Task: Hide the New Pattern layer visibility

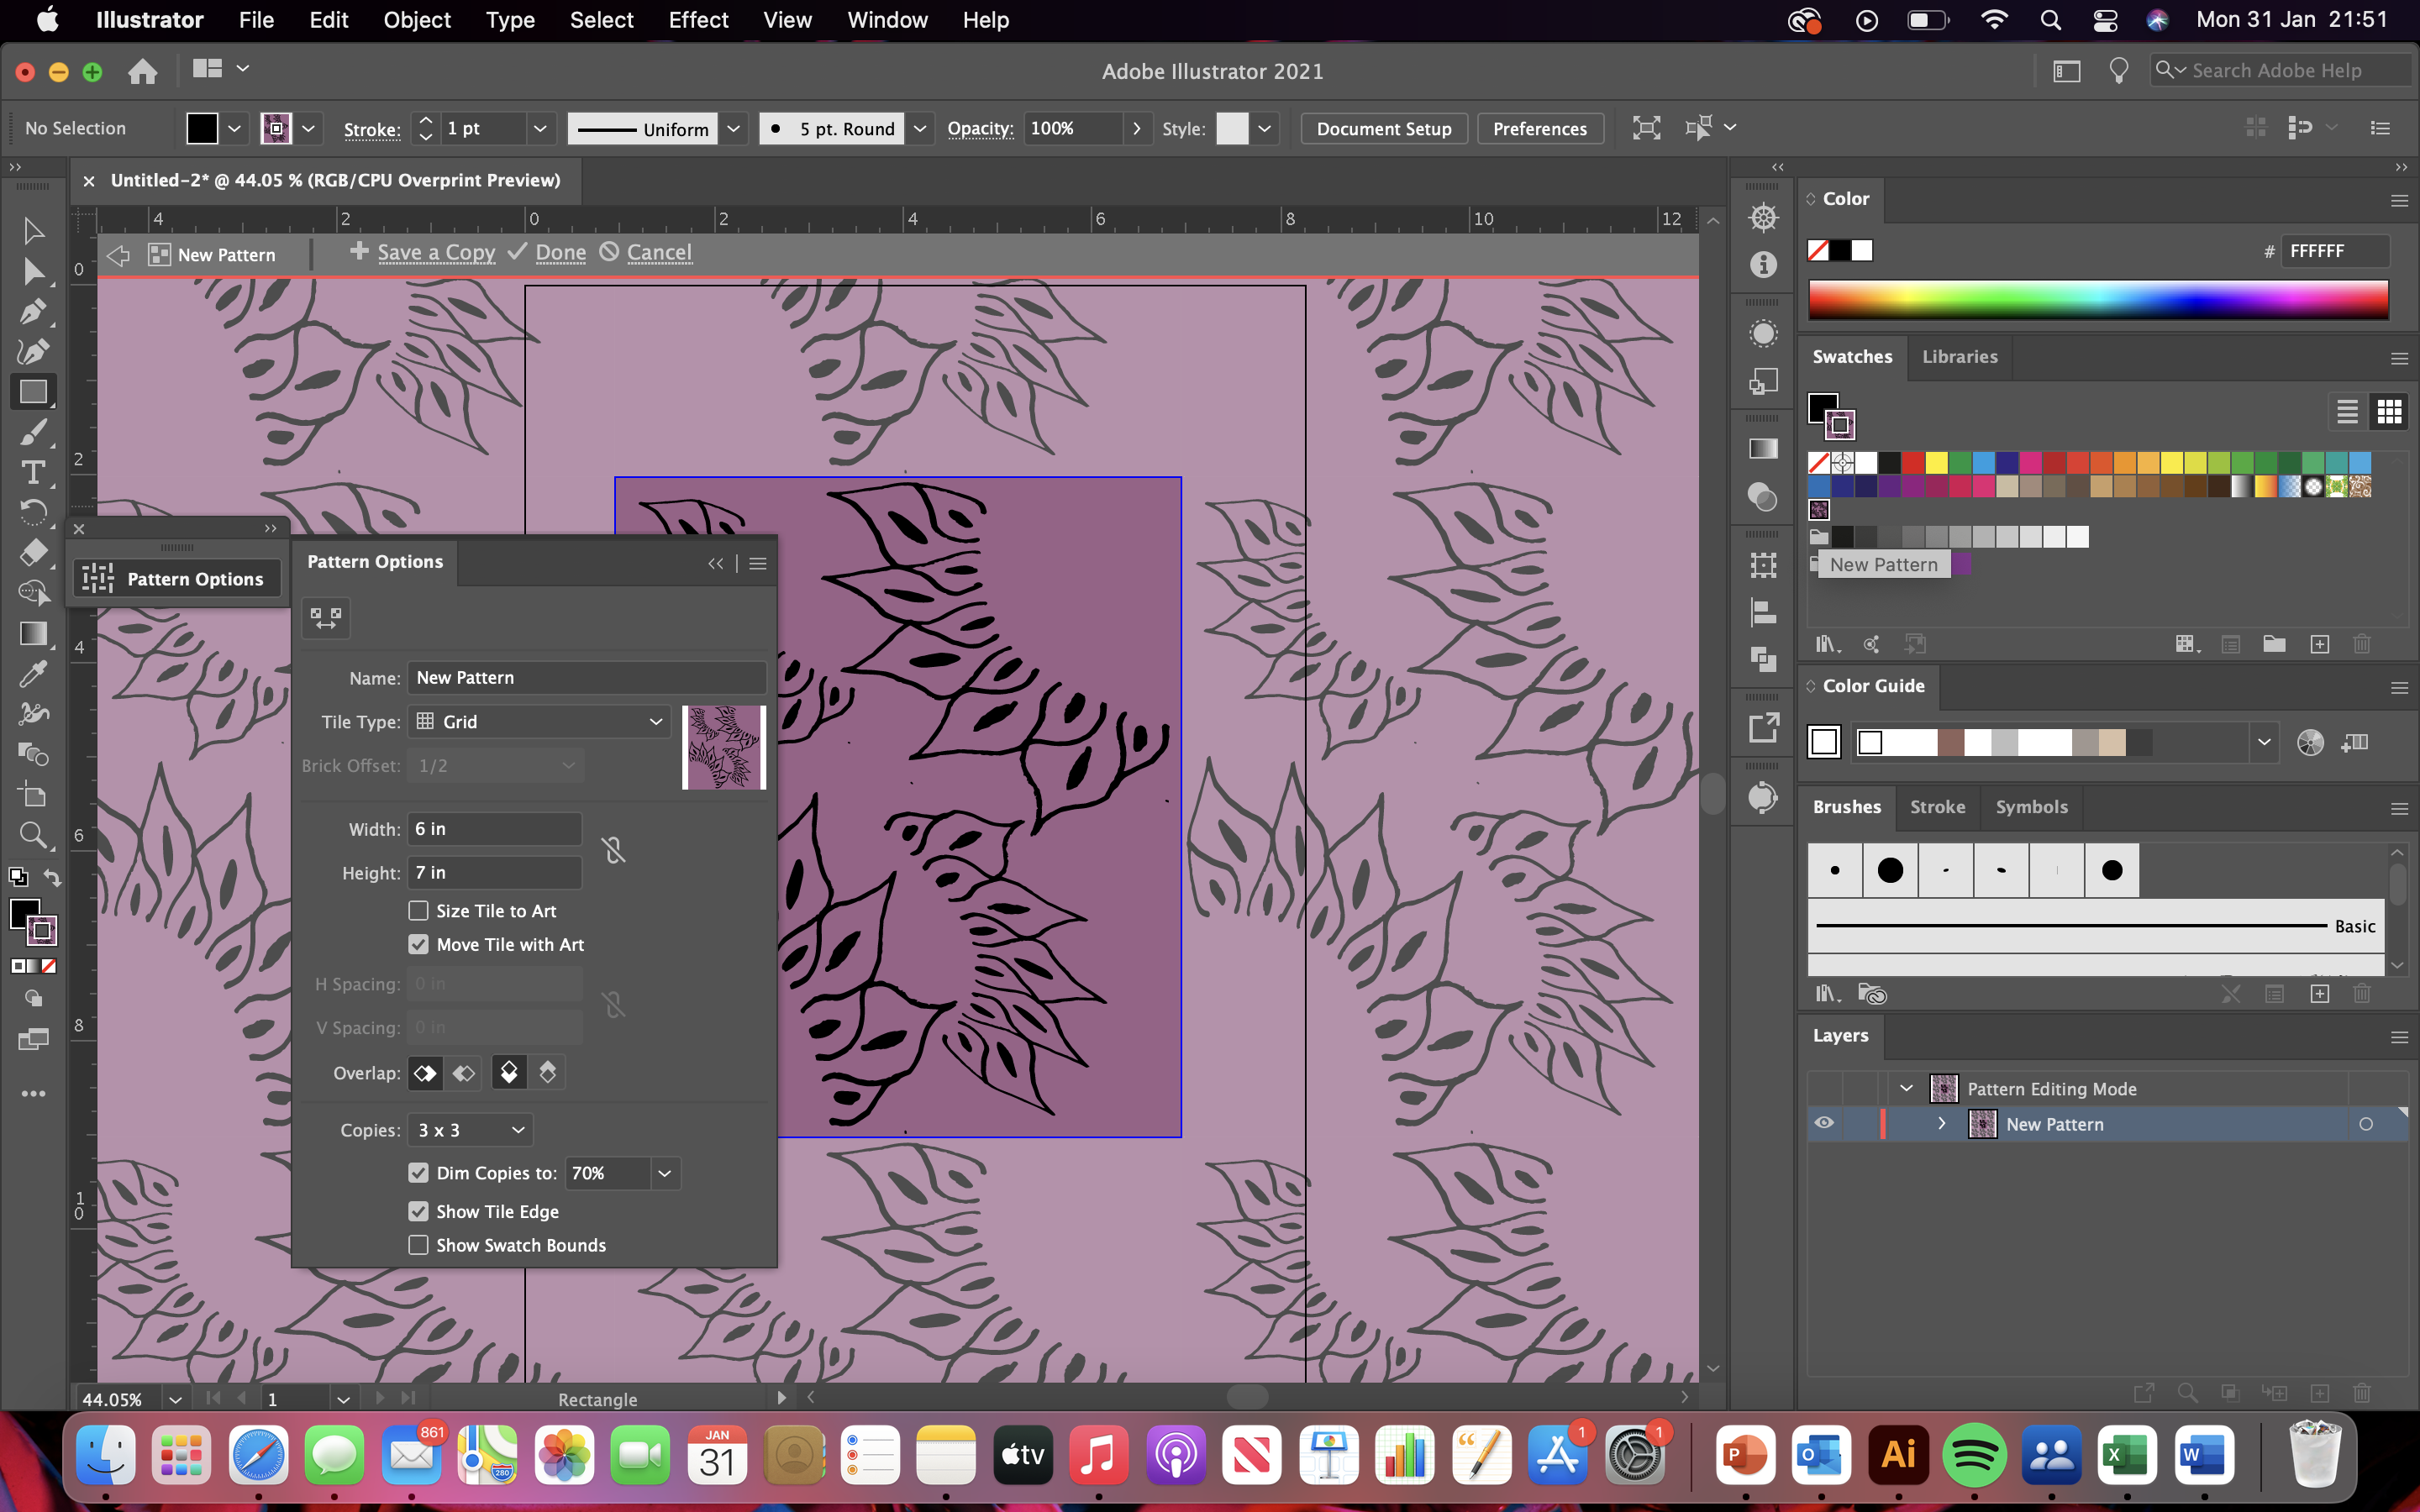Action: 1825,1122
